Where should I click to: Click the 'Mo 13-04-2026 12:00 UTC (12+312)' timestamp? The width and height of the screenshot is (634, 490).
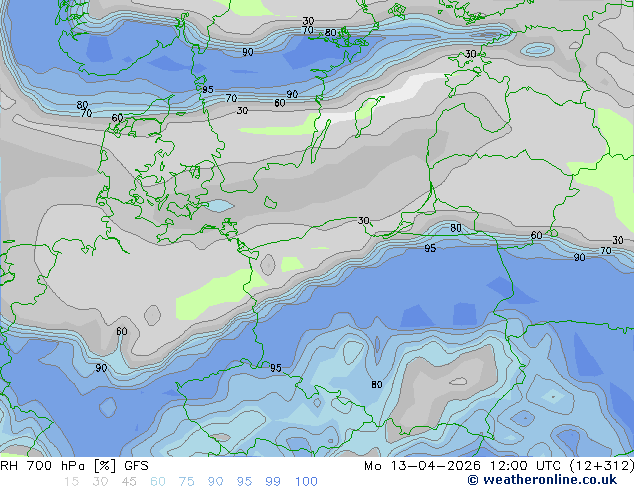coord(499,466)
